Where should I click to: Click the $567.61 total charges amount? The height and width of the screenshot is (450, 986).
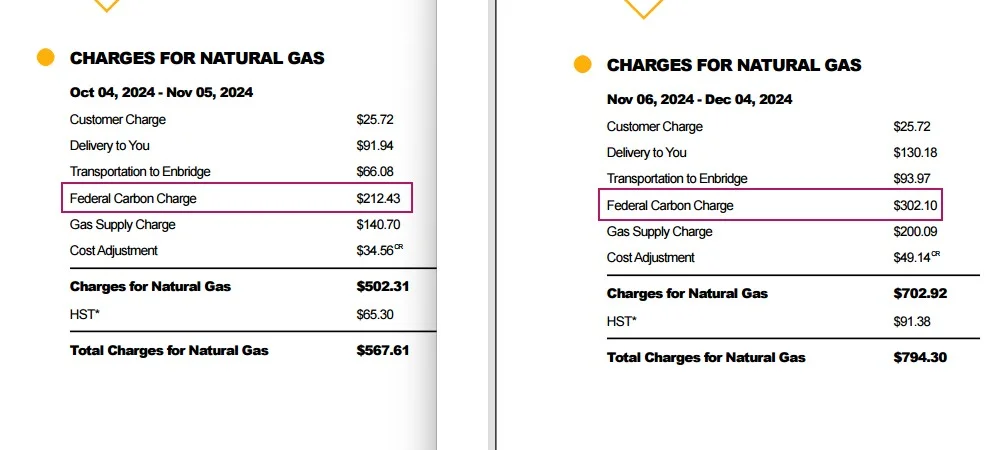tap(383, 350)
